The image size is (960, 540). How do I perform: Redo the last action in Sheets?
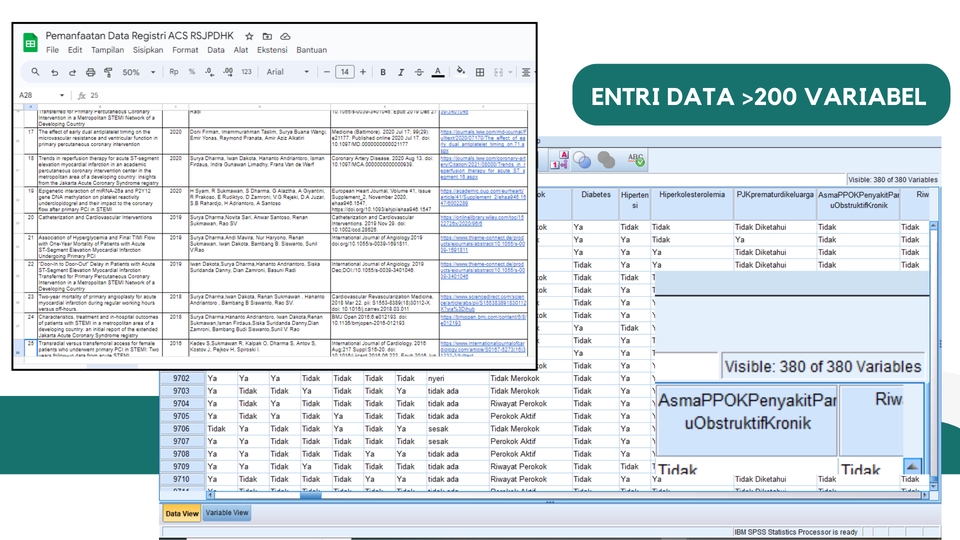pos(72,72)
